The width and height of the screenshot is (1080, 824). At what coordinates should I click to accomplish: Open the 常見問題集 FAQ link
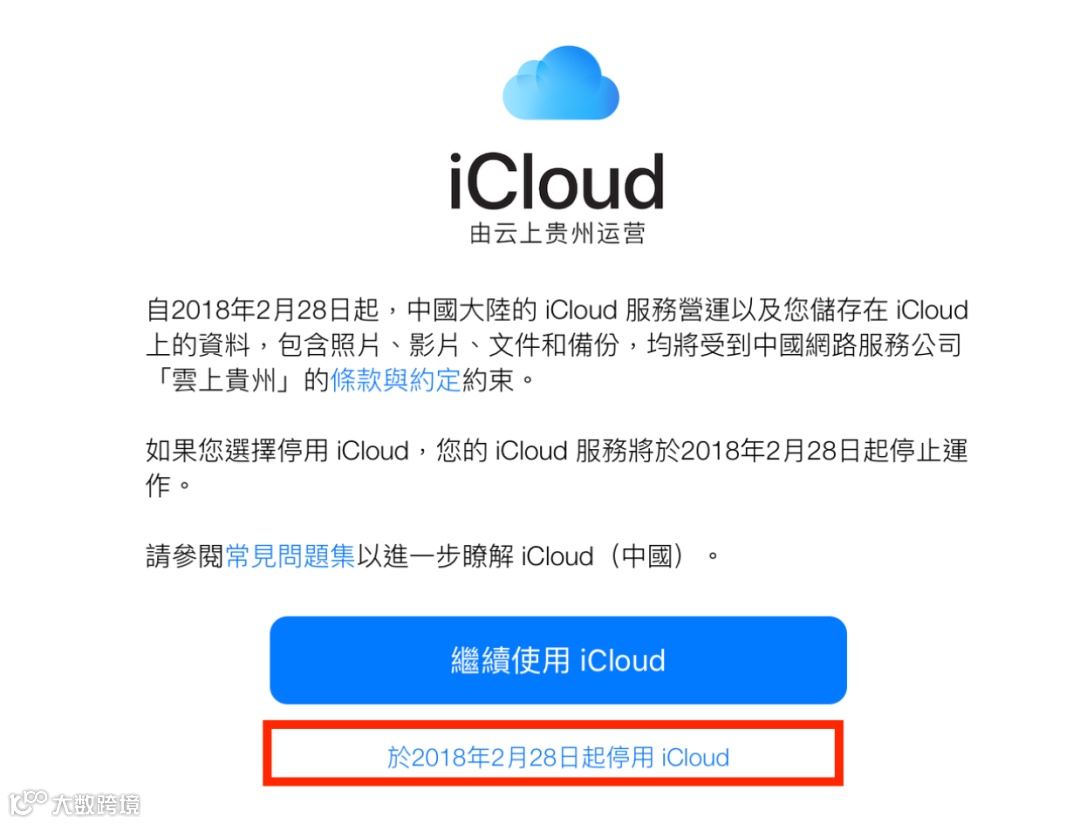click(291, 556)
